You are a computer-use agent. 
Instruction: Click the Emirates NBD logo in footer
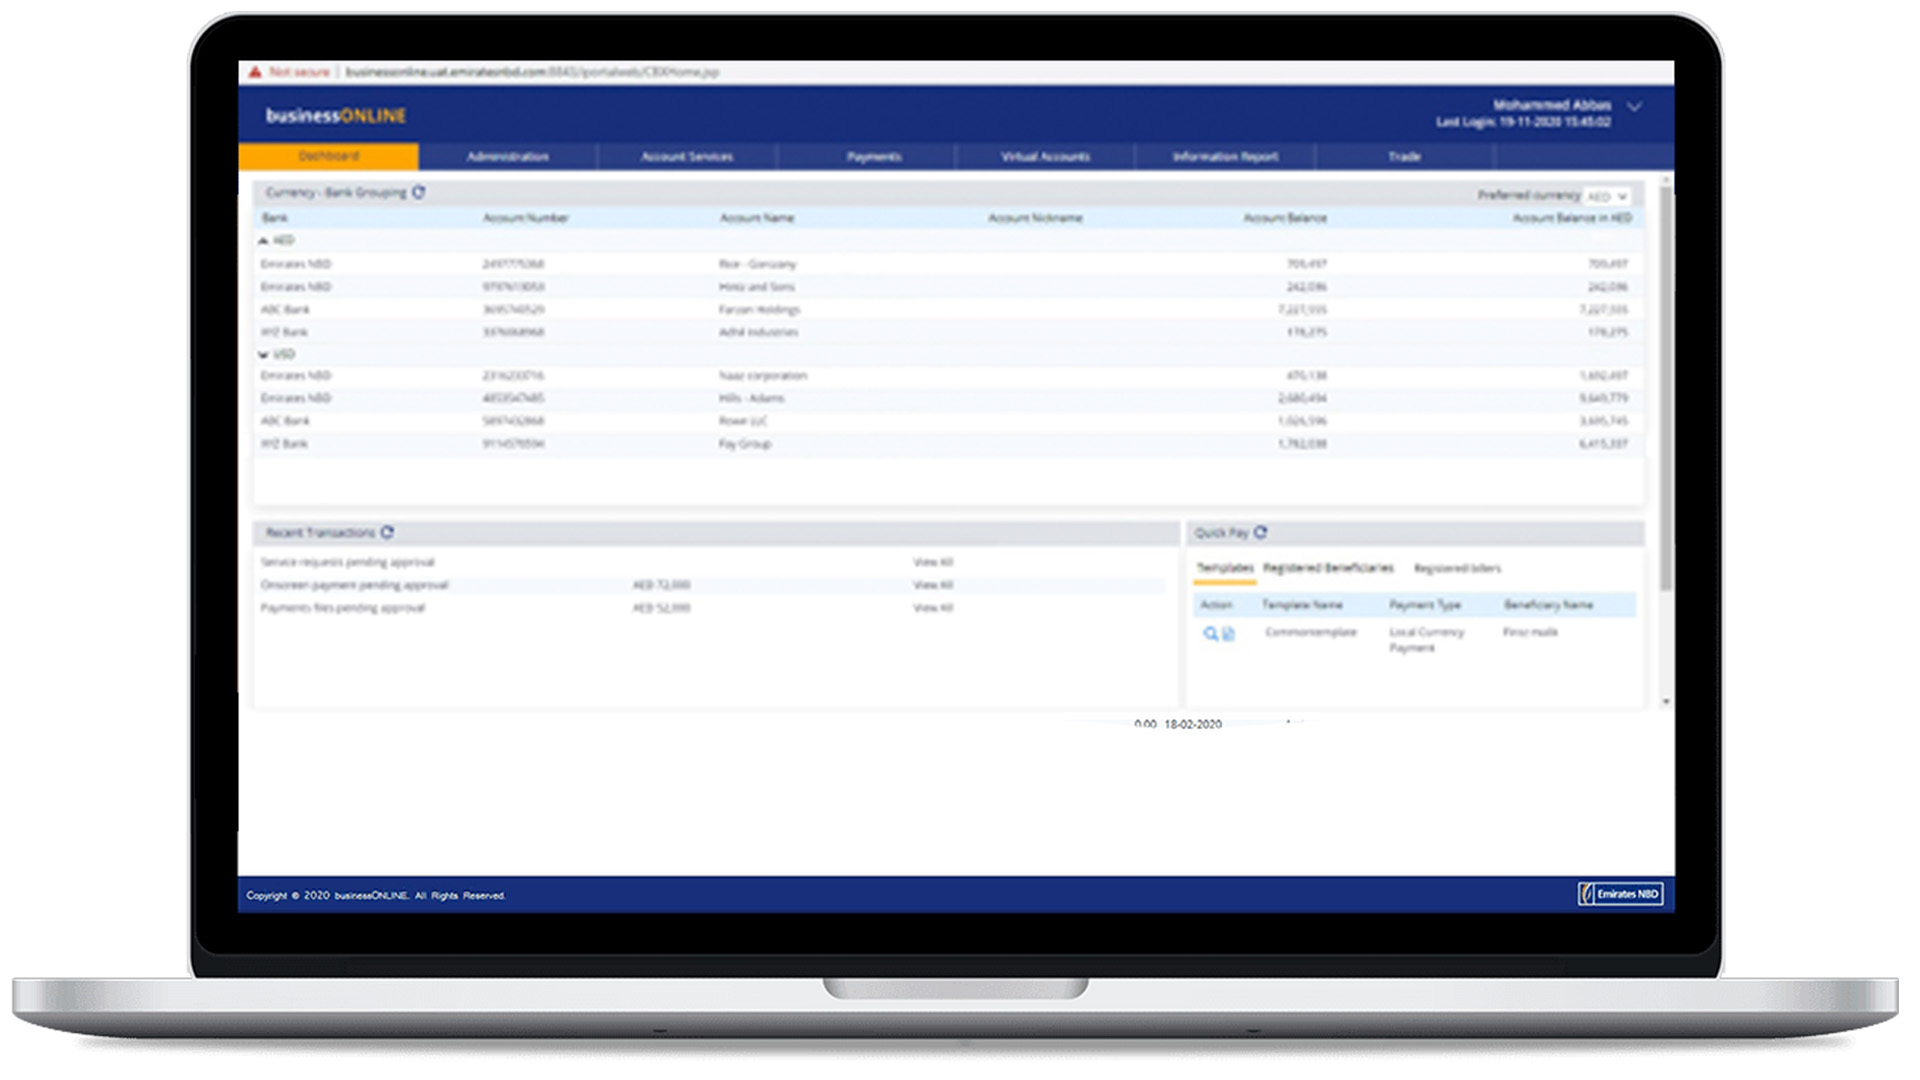[1620, 894]
